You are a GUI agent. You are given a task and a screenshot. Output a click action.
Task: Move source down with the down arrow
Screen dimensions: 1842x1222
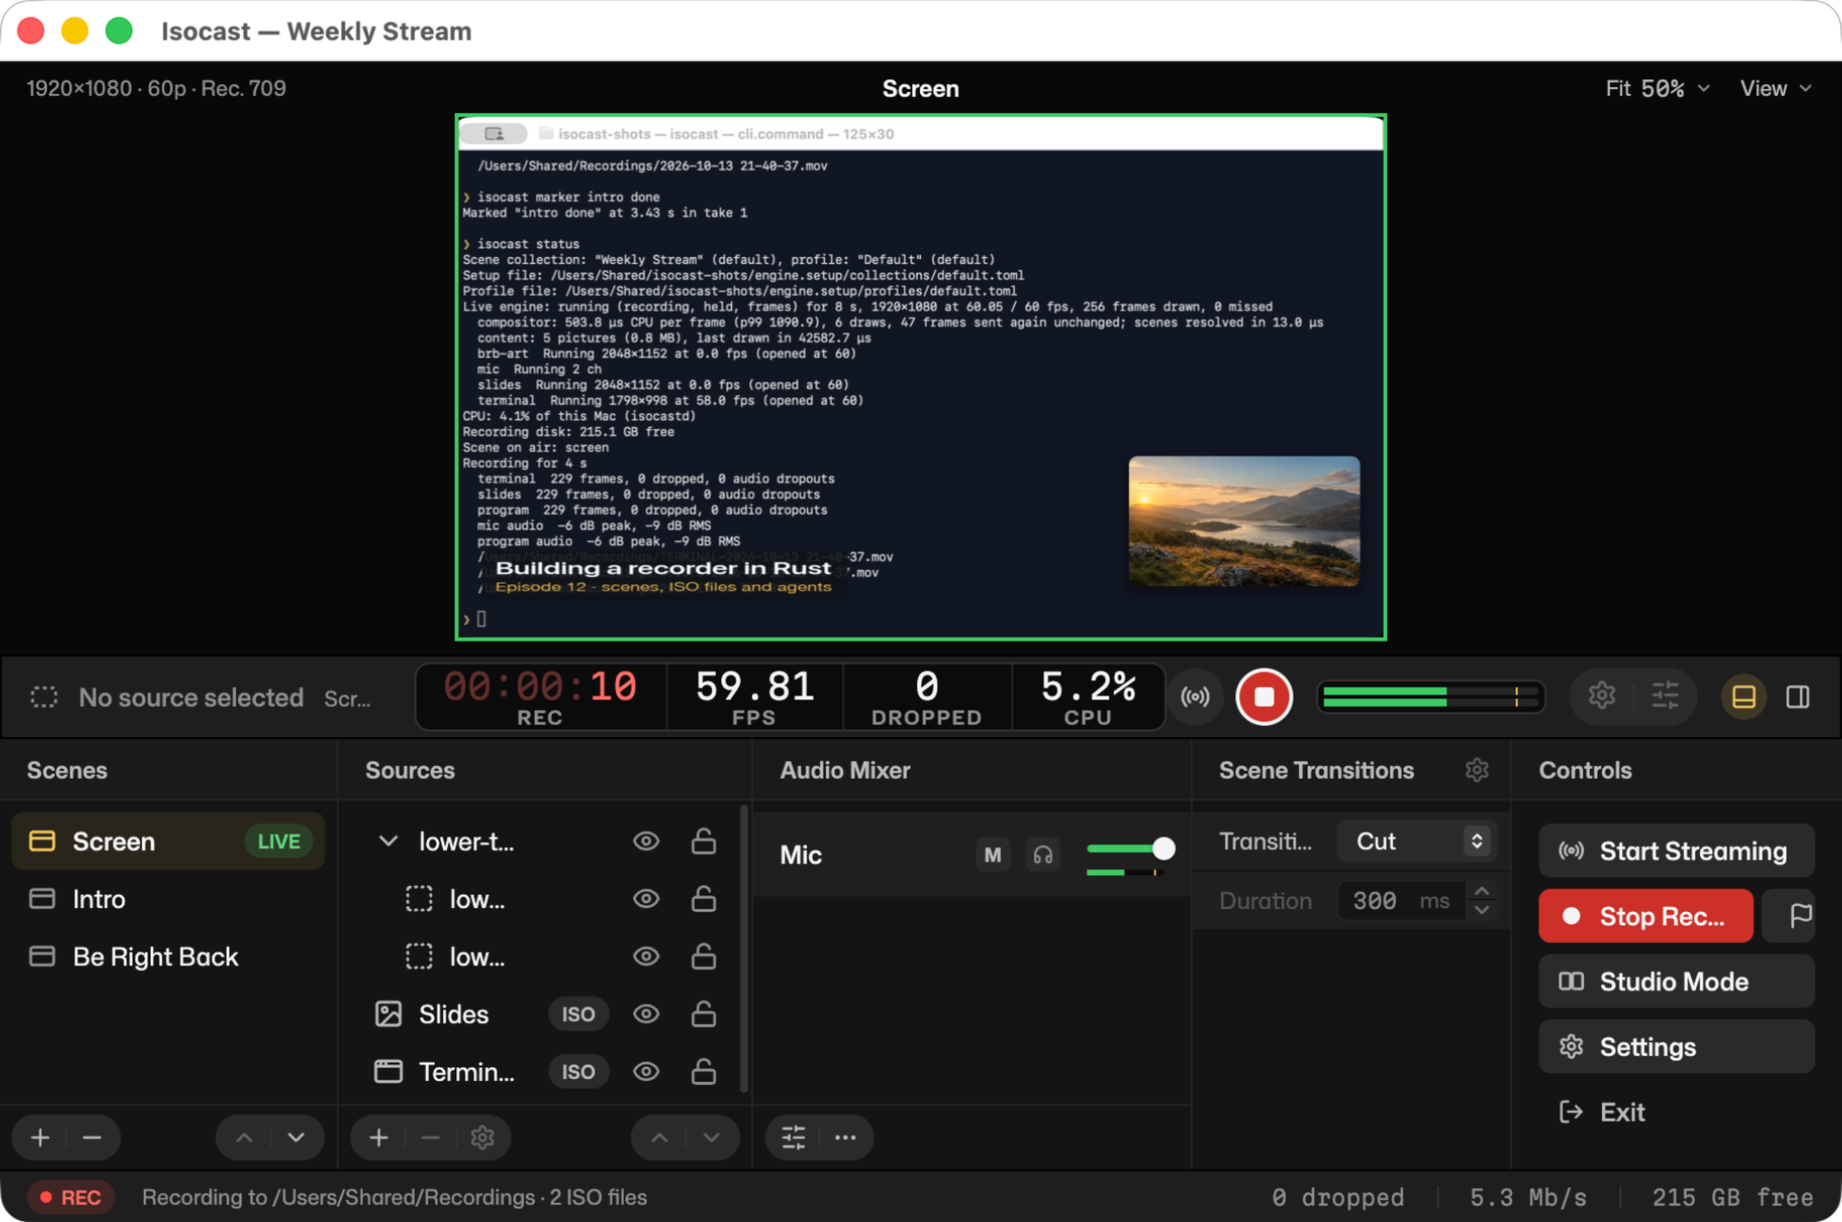pos(711,1138)
